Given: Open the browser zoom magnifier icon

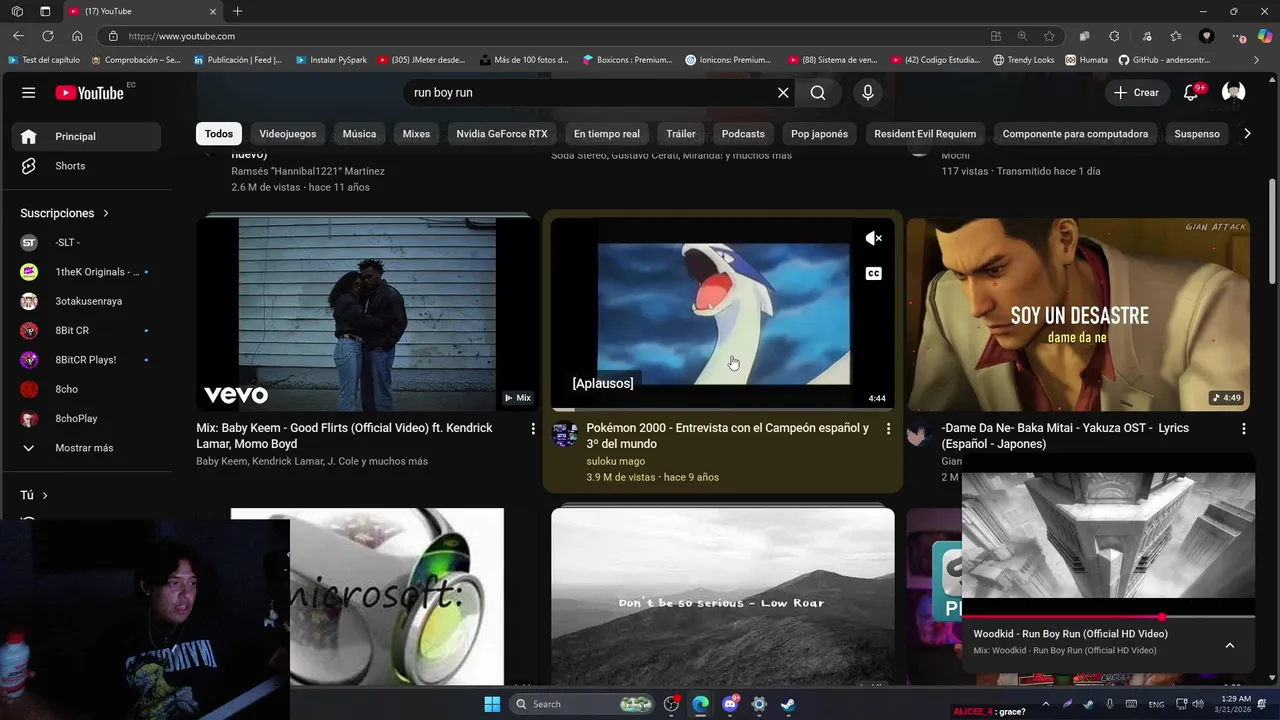Looking at the screenshot, I should click(x=1022, y=36).
